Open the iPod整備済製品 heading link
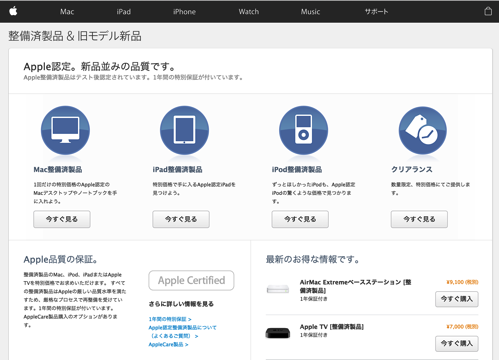499x360 pixels. coord(297,170)
